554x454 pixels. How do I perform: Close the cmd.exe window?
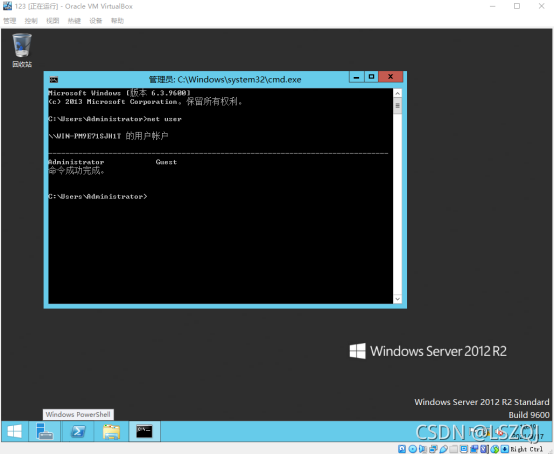pyautogui.click(x=390, y=77)
